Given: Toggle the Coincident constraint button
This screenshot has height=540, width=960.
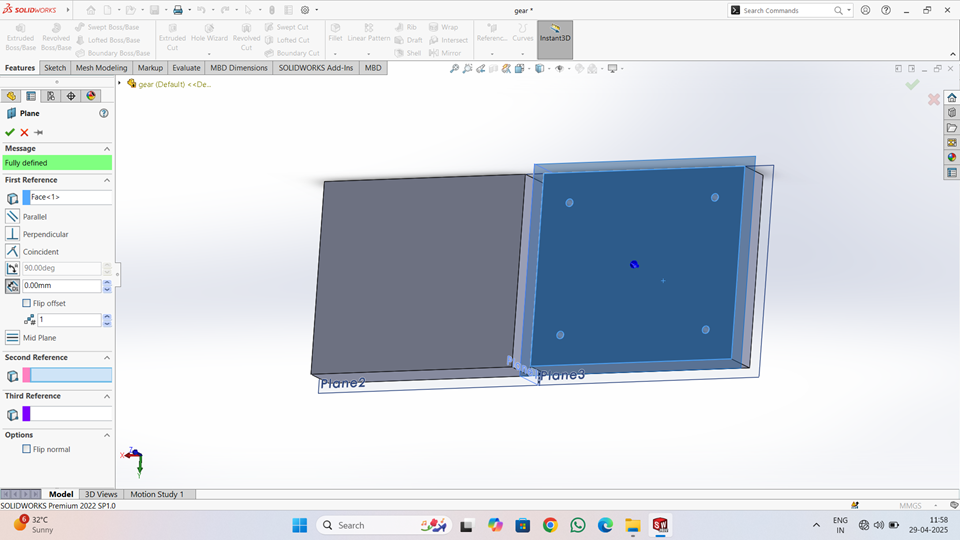Looking at the screenshot, I should pyautogui.click(x=12, y=251).
